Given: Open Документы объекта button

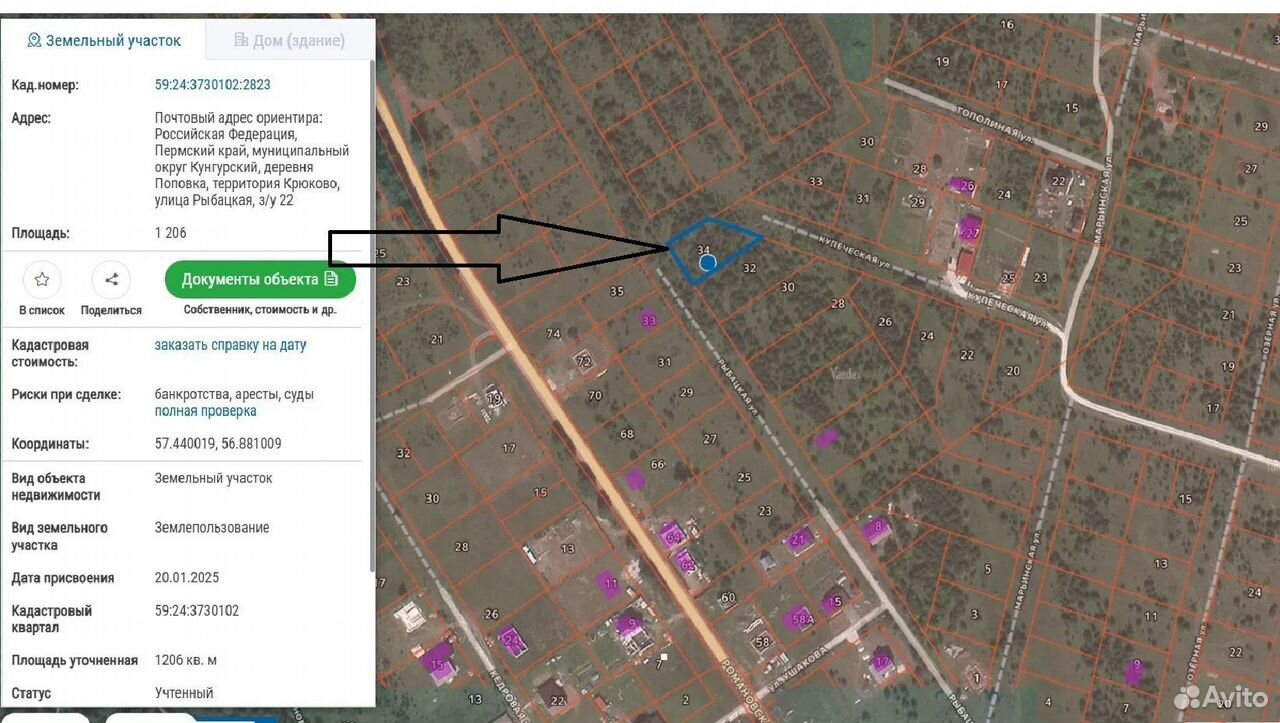Looking at the screenshot, I should (260, 279).
